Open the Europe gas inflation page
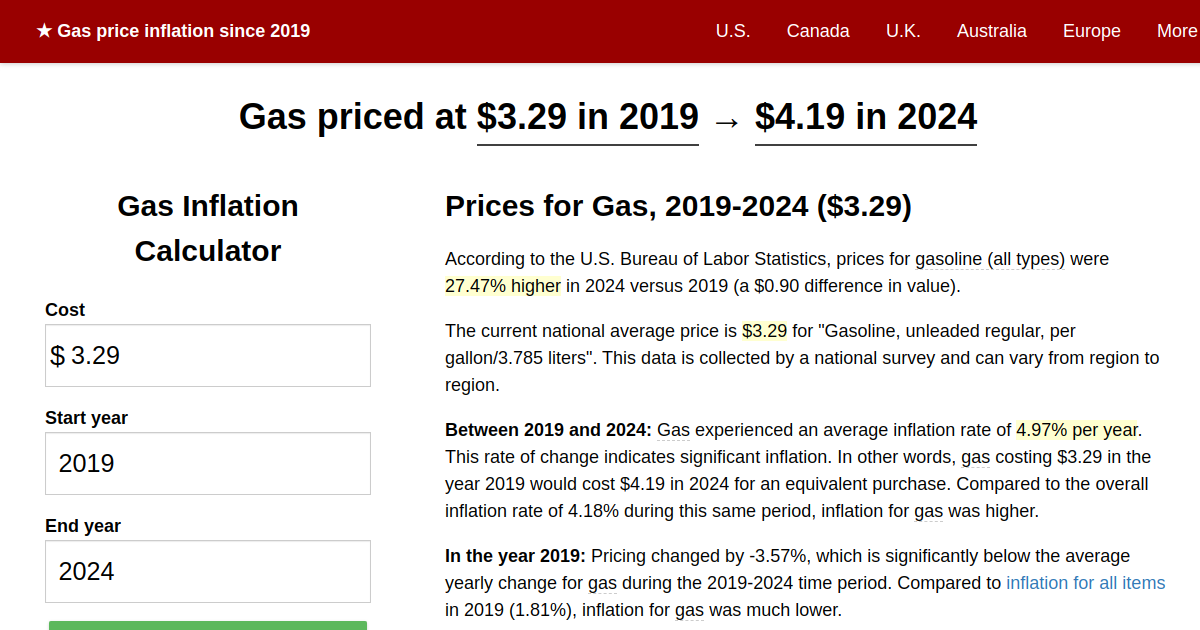The height and width of the screenshot is (630, 1200). tap(1091, 31)
